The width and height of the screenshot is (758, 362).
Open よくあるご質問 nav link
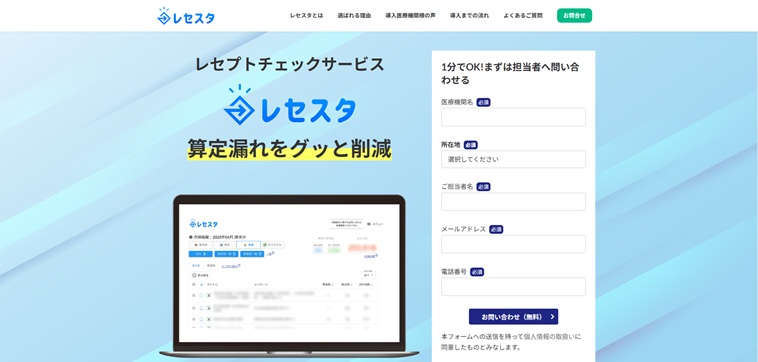[523, 15]
